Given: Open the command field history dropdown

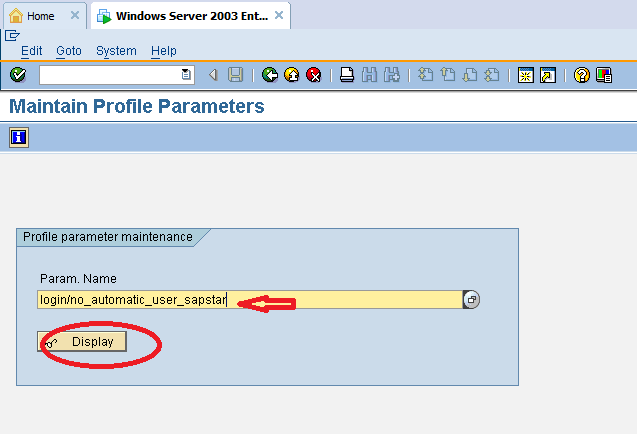Looking at the screenshot, I should pos(186,75).
